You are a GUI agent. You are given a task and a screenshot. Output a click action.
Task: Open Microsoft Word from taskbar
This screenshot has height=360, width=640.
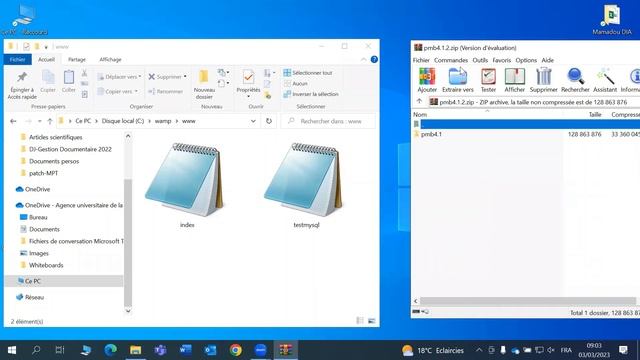coord(185,350)
